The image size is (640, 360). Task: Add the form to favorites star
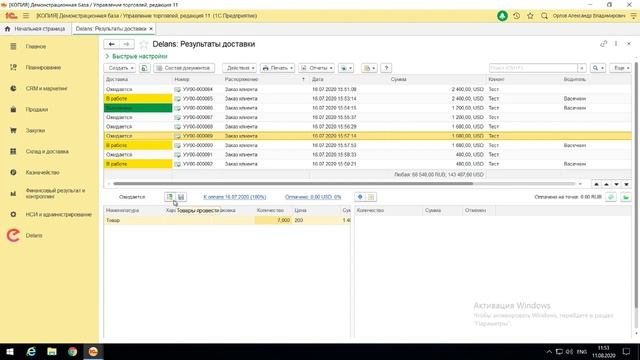[x=144, y=44]
